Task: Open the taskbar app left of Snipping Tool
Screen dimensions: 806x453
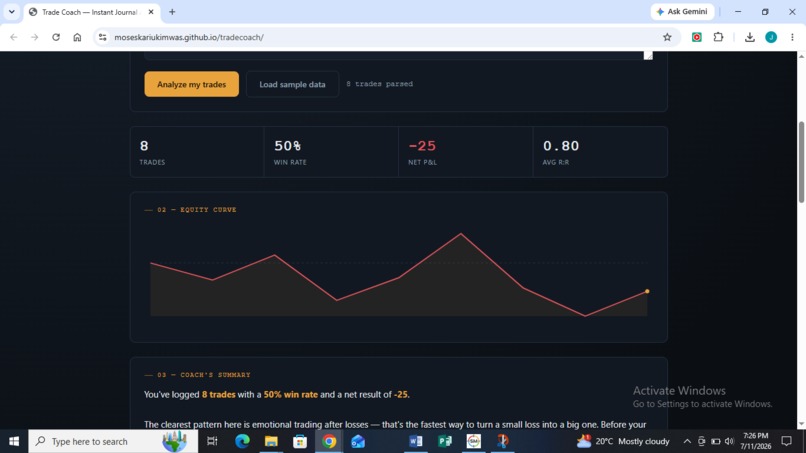Action: pyautogui.click(x=473, y=441)
